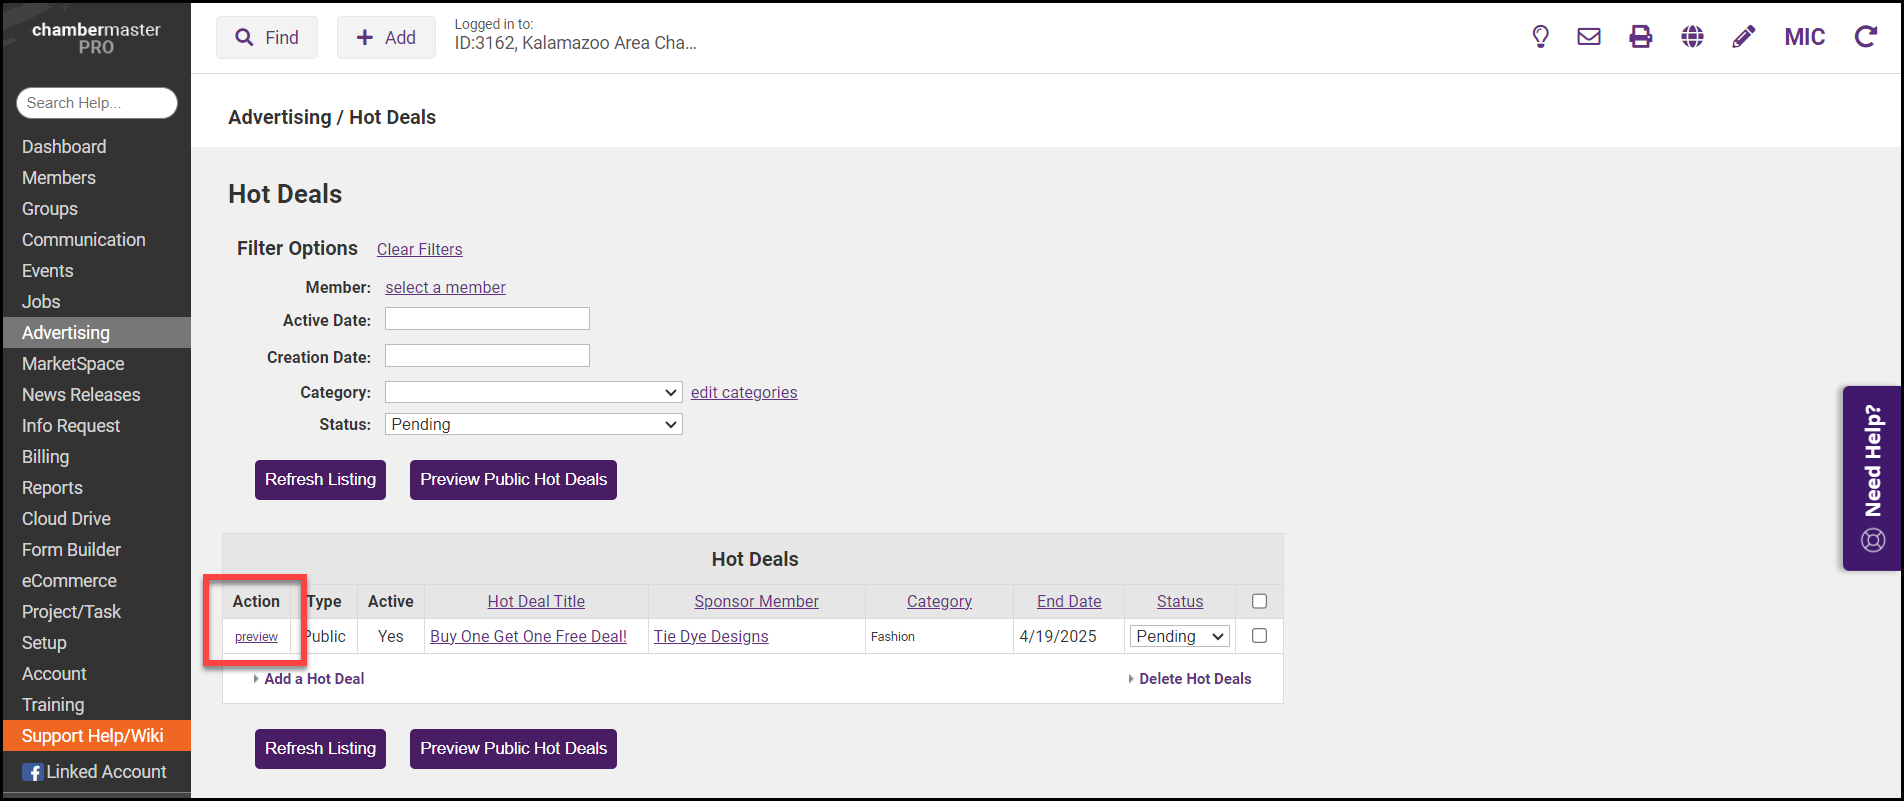
Task: Click the pencil edit icon
Action: tap(1743, 37)
